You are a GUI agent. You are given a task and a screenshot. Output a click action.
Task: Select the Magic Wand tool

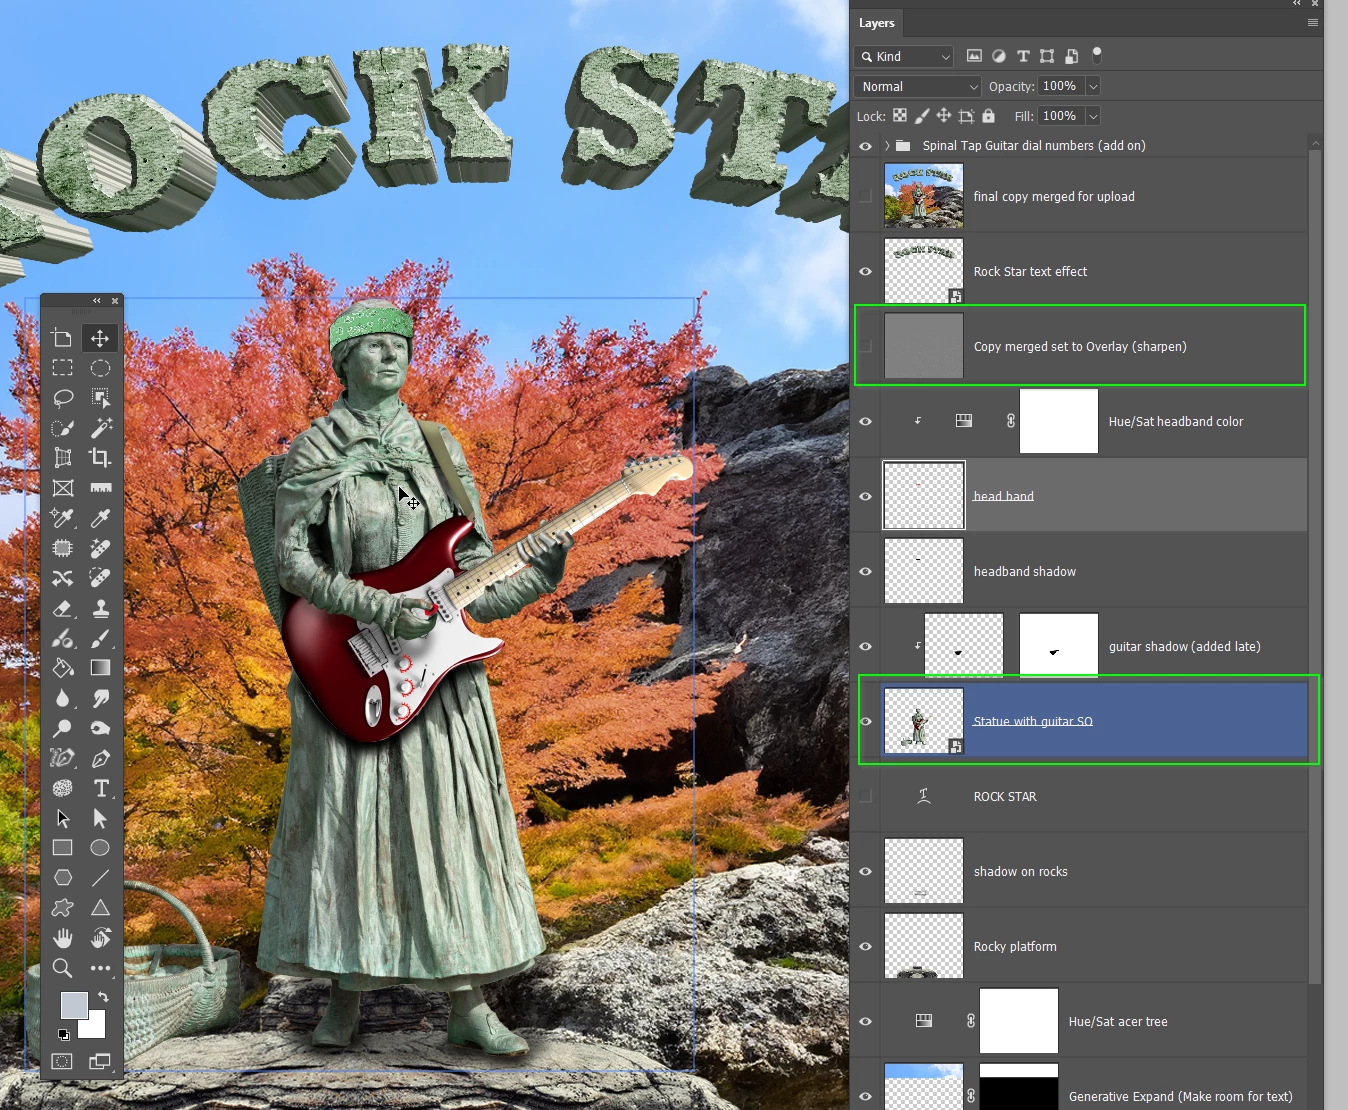point(100,428)
